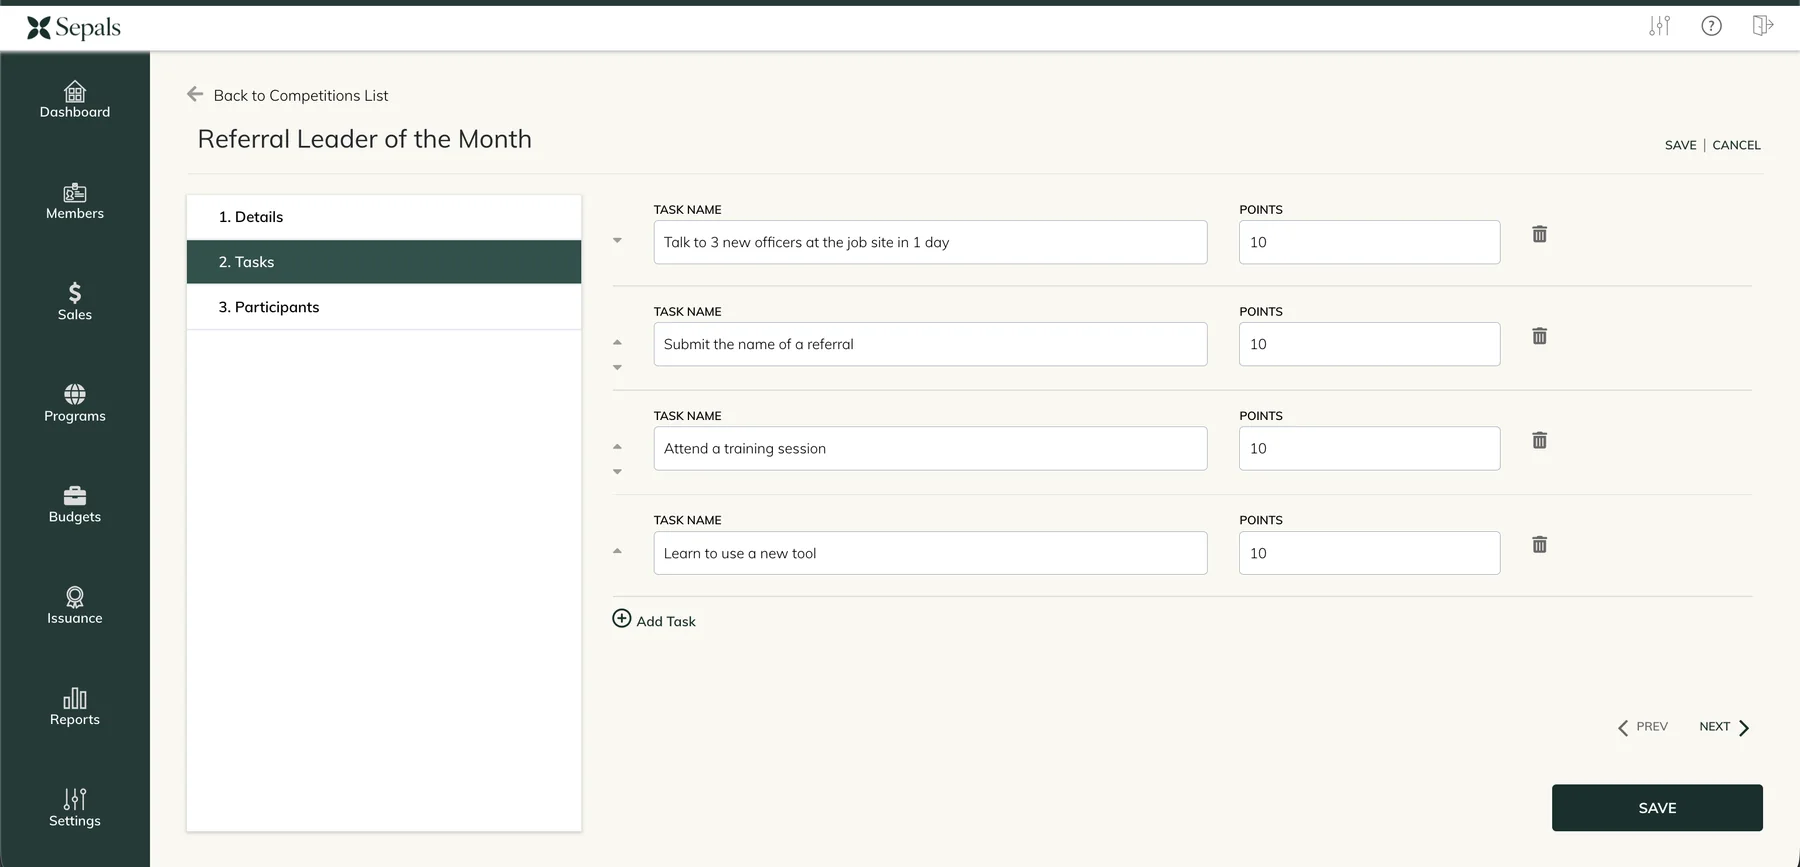Delete the 'Attend a training session' task
Screen dimensions: 1800x867
click(x=1540, y=440)
